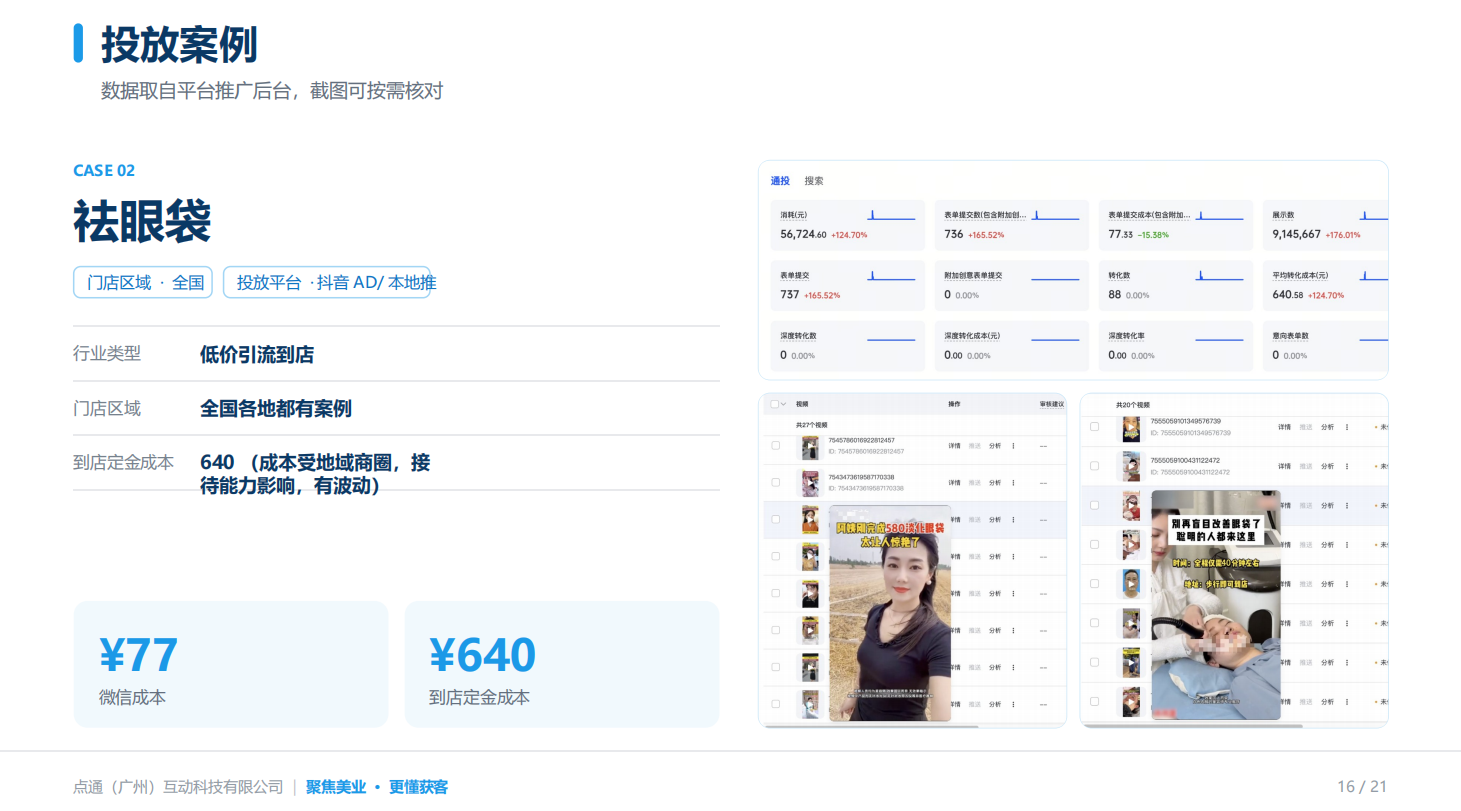Click horizontal scrollbar under 27-video table

870,726
